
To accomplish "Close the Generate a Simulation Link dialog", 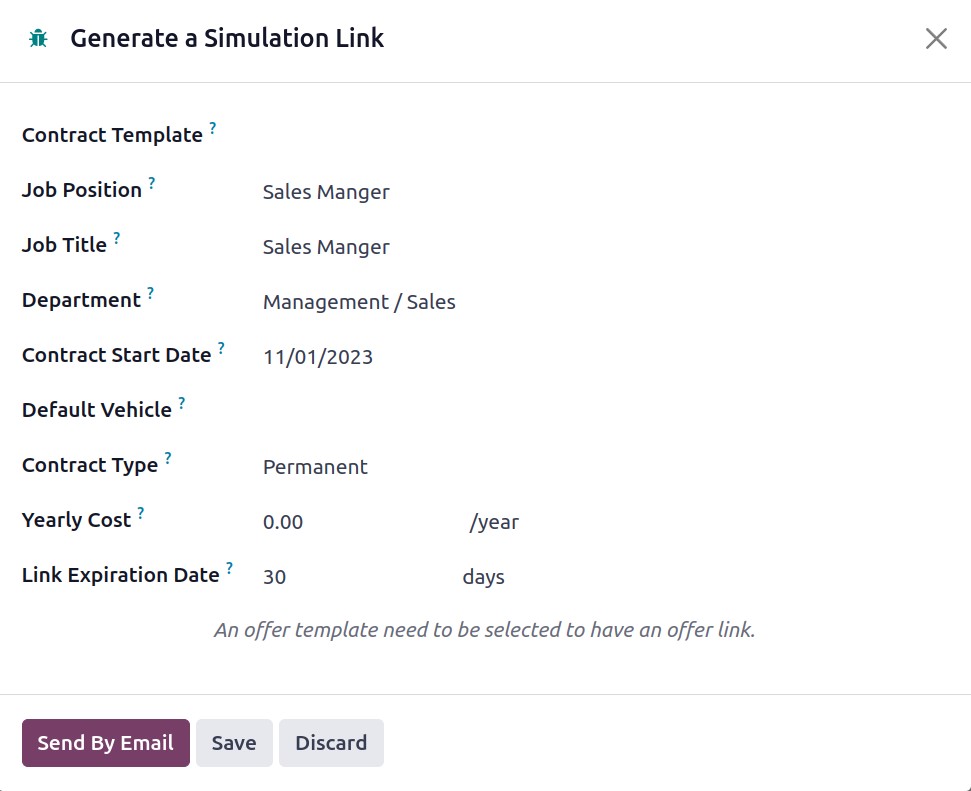I will coord(936,38).
